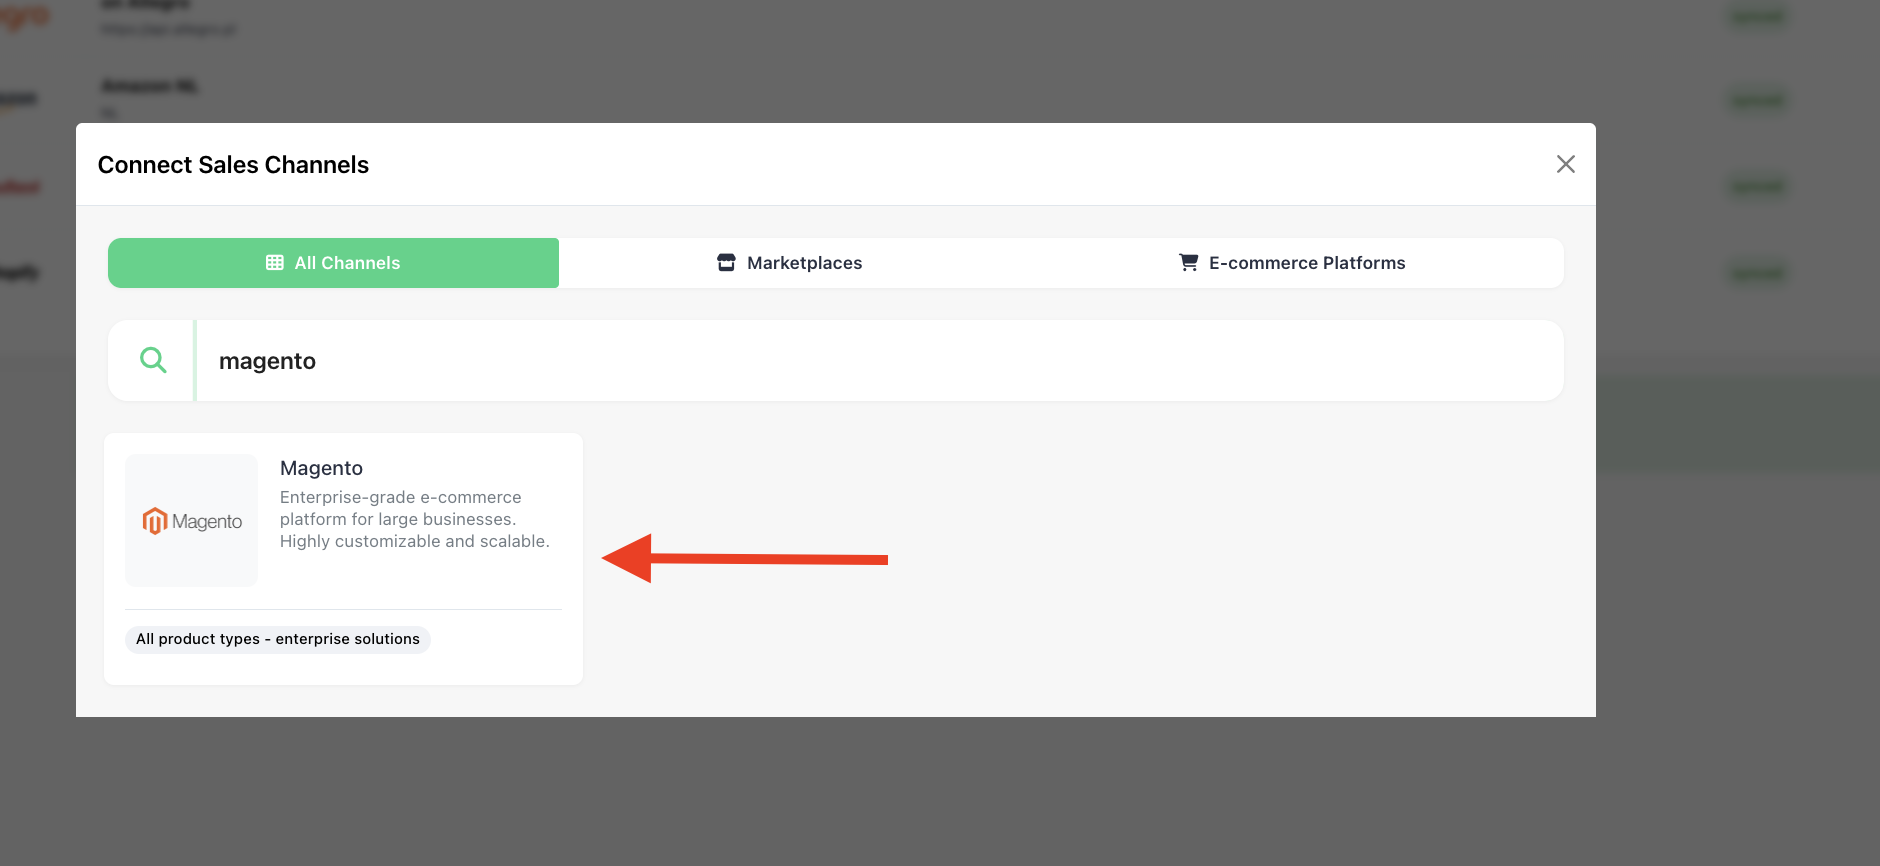Click the blurred Amazon NL row behind dialog

150,87
